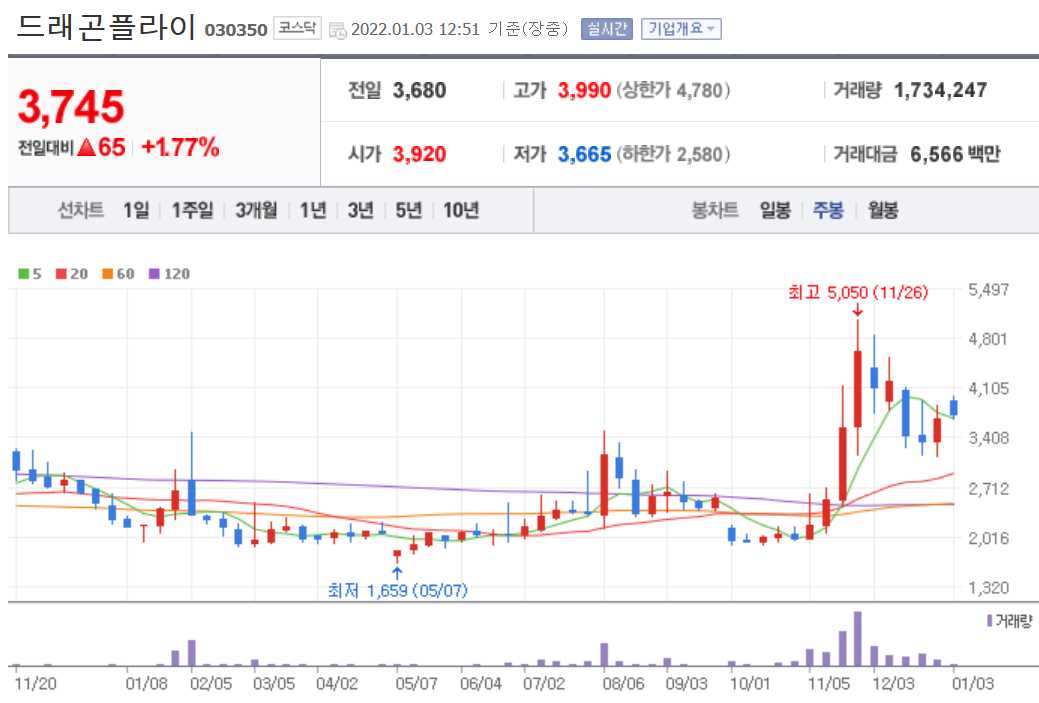The image size is (1039, 703).
Task: Click the 최저 1,659 (05/07) low annotation
Action: [400, 590]
